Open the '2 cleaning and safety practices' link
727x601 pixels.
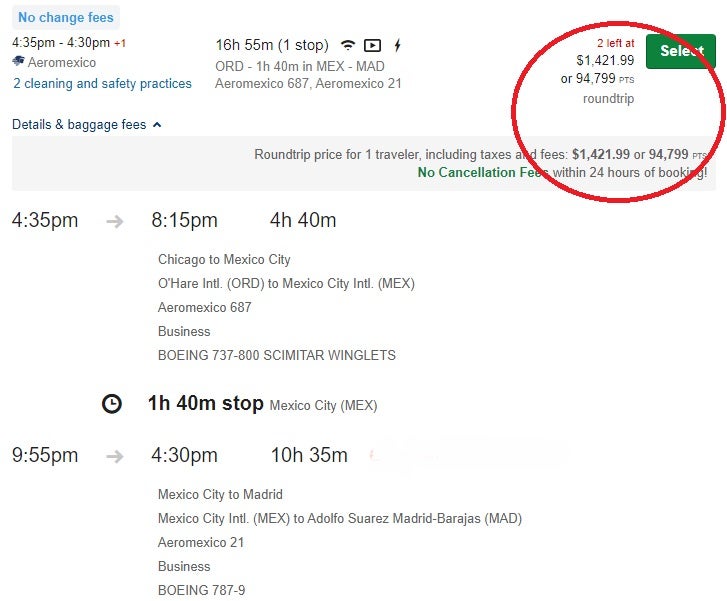(x=102, y=83)
